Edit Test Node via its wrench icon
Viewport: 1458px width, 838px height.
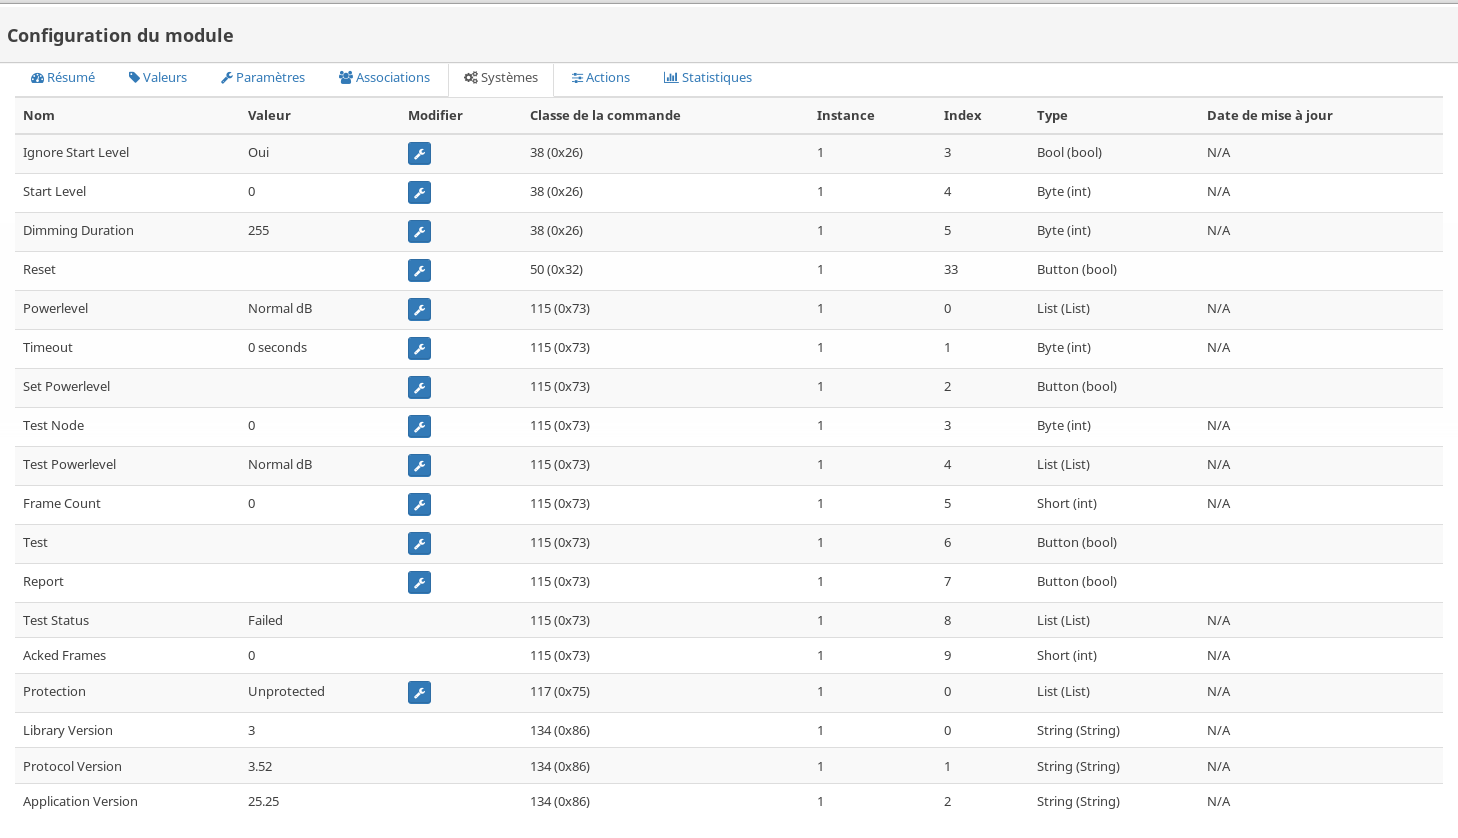(419, 426)
